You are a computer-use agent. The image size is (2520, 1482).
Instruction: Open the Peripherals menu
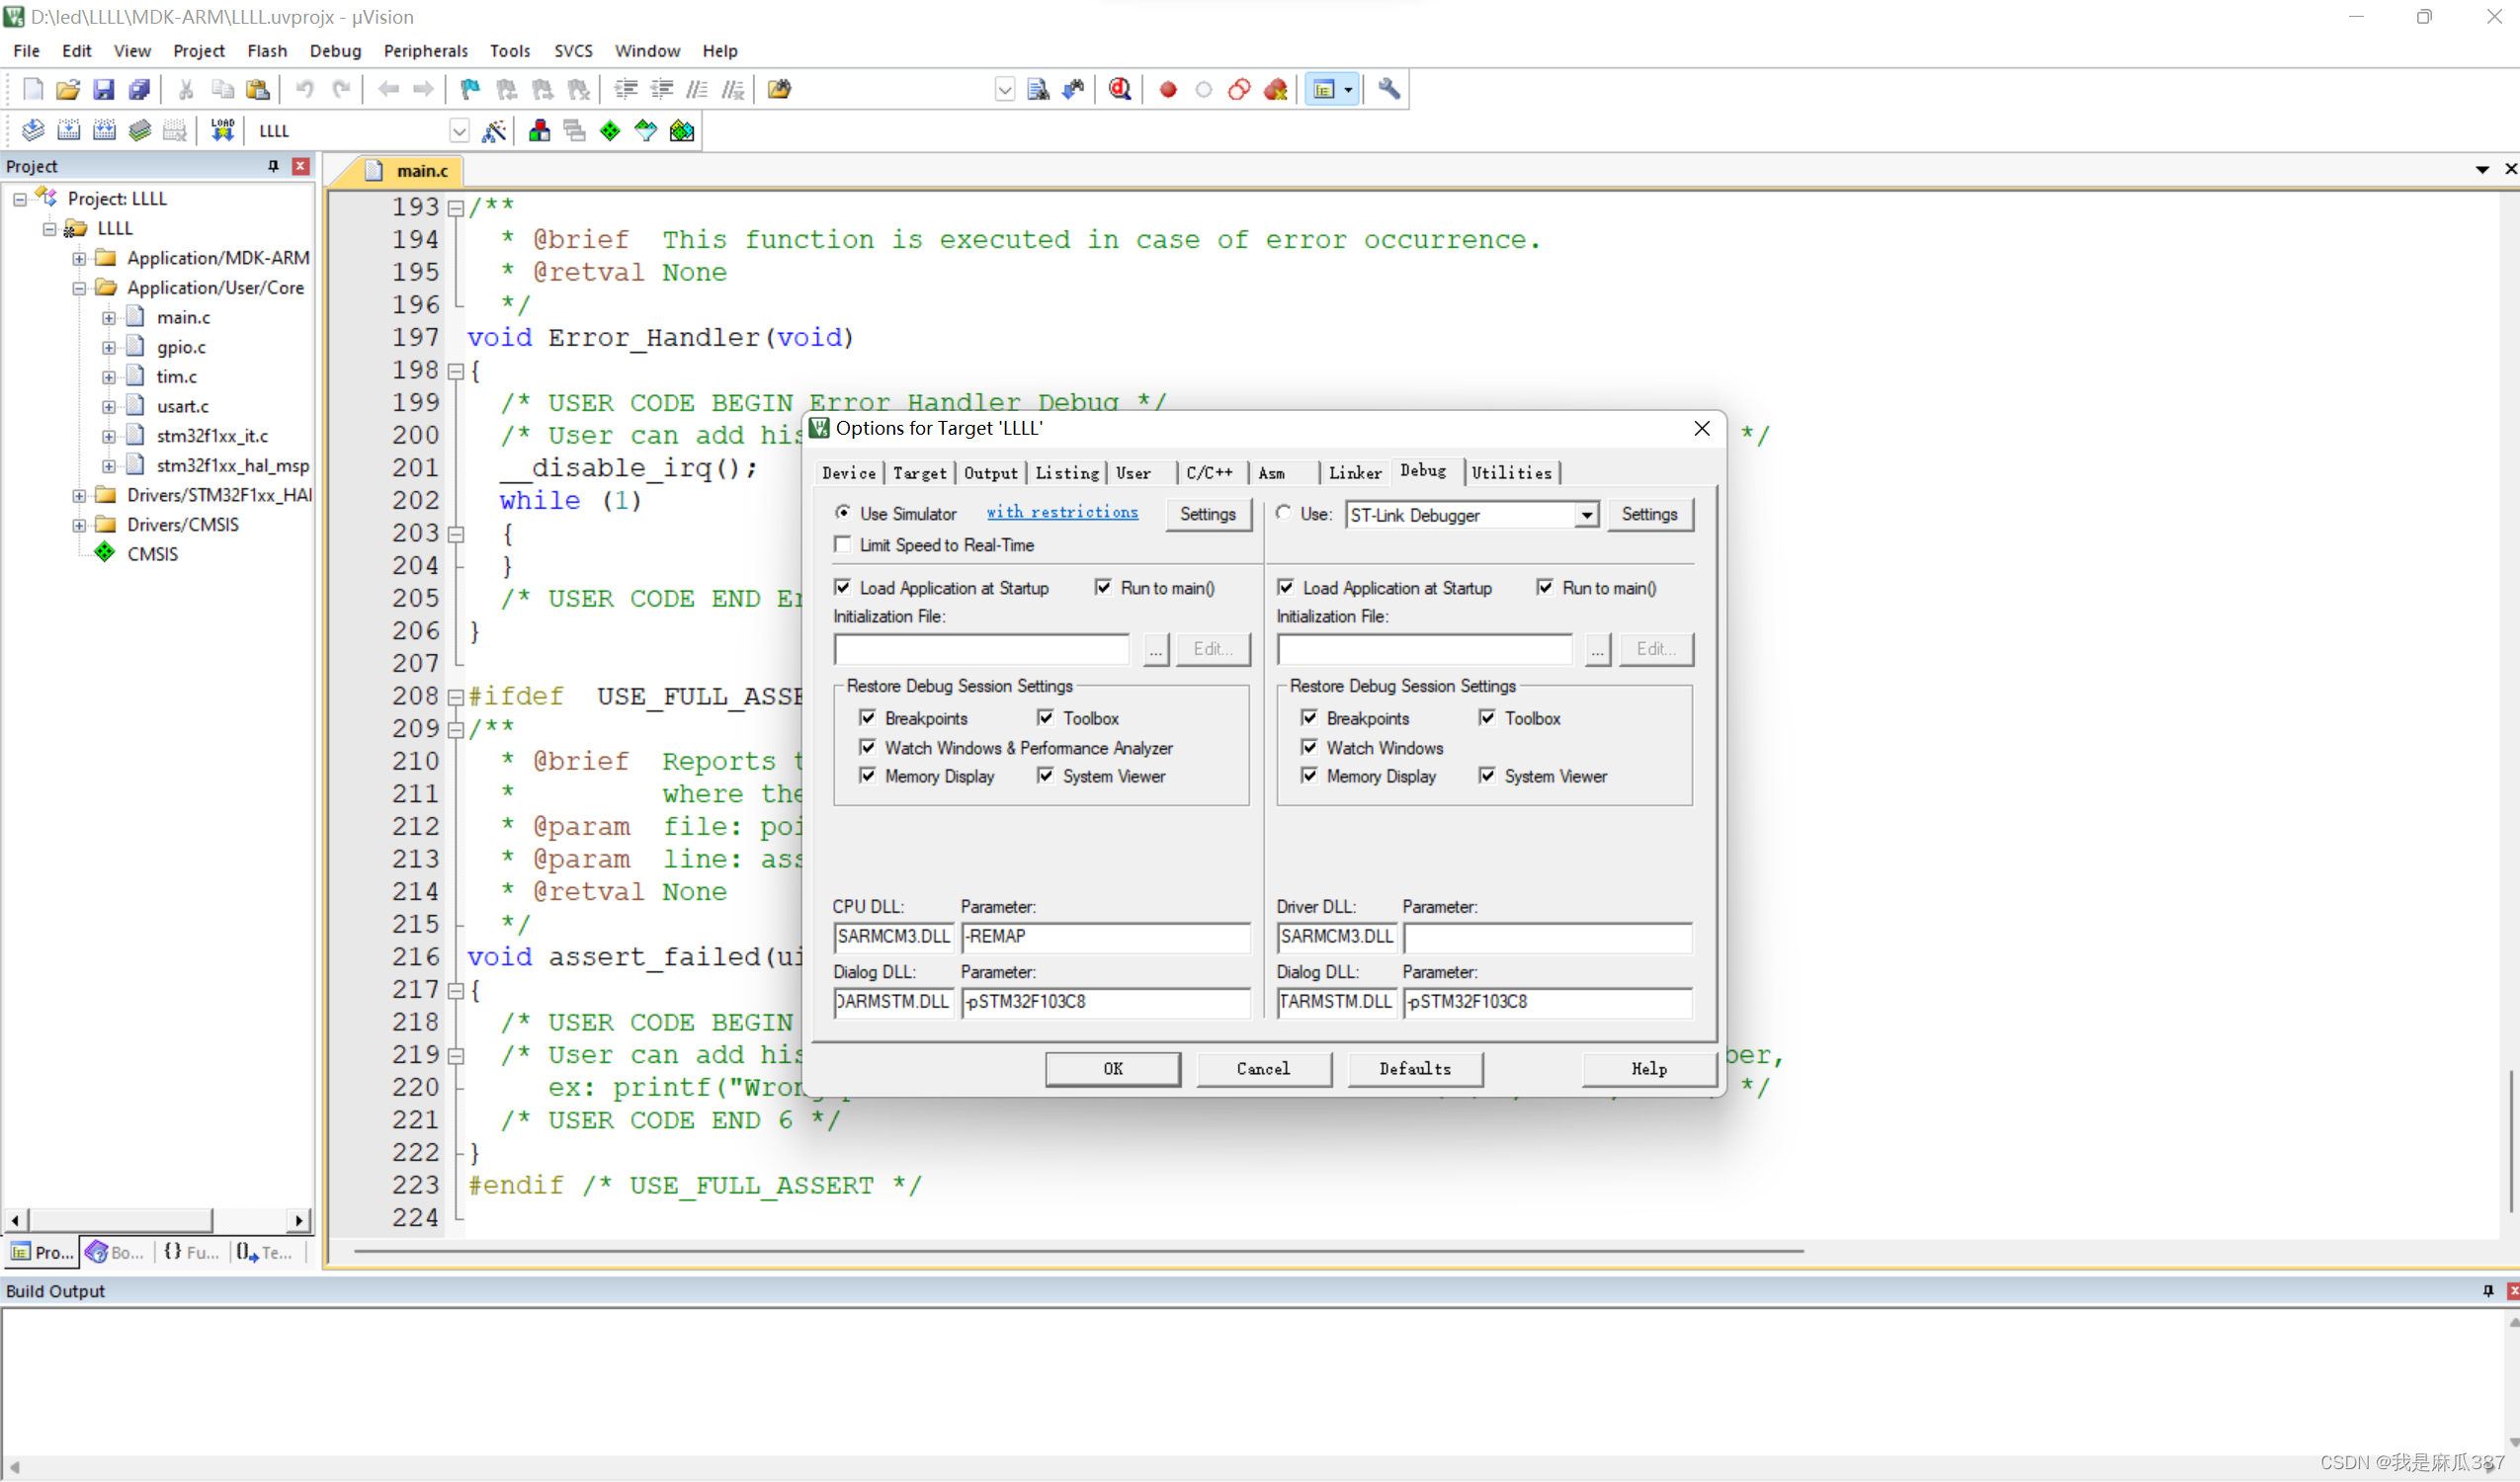click(x=425, y=50)
